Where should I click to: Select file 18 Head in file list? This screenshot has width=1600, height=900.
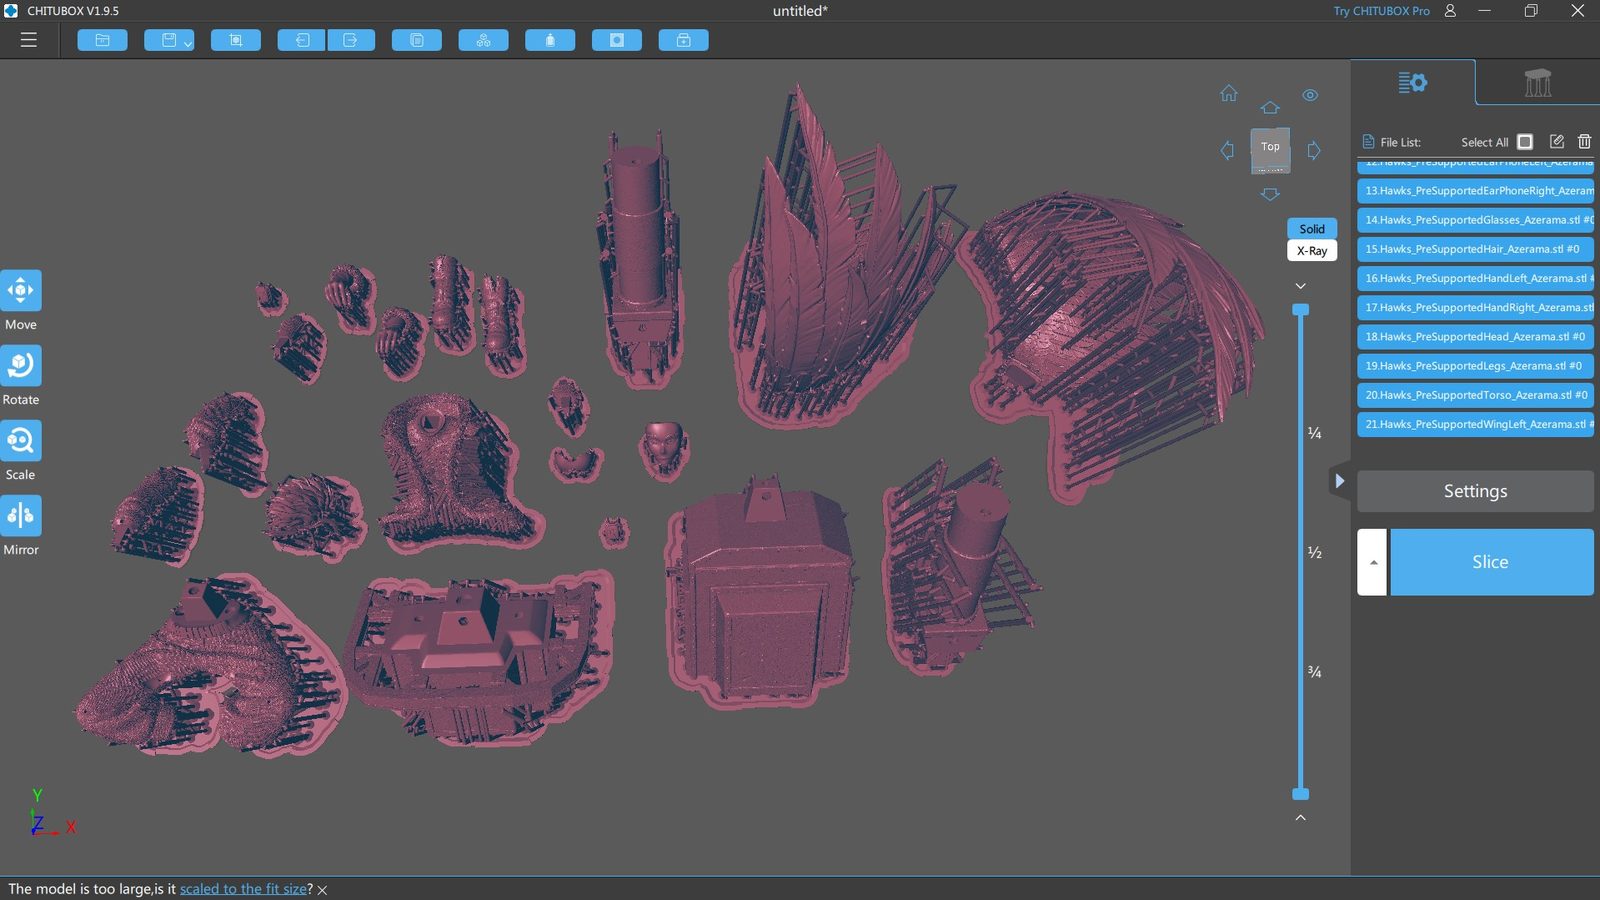point(1475,336)
